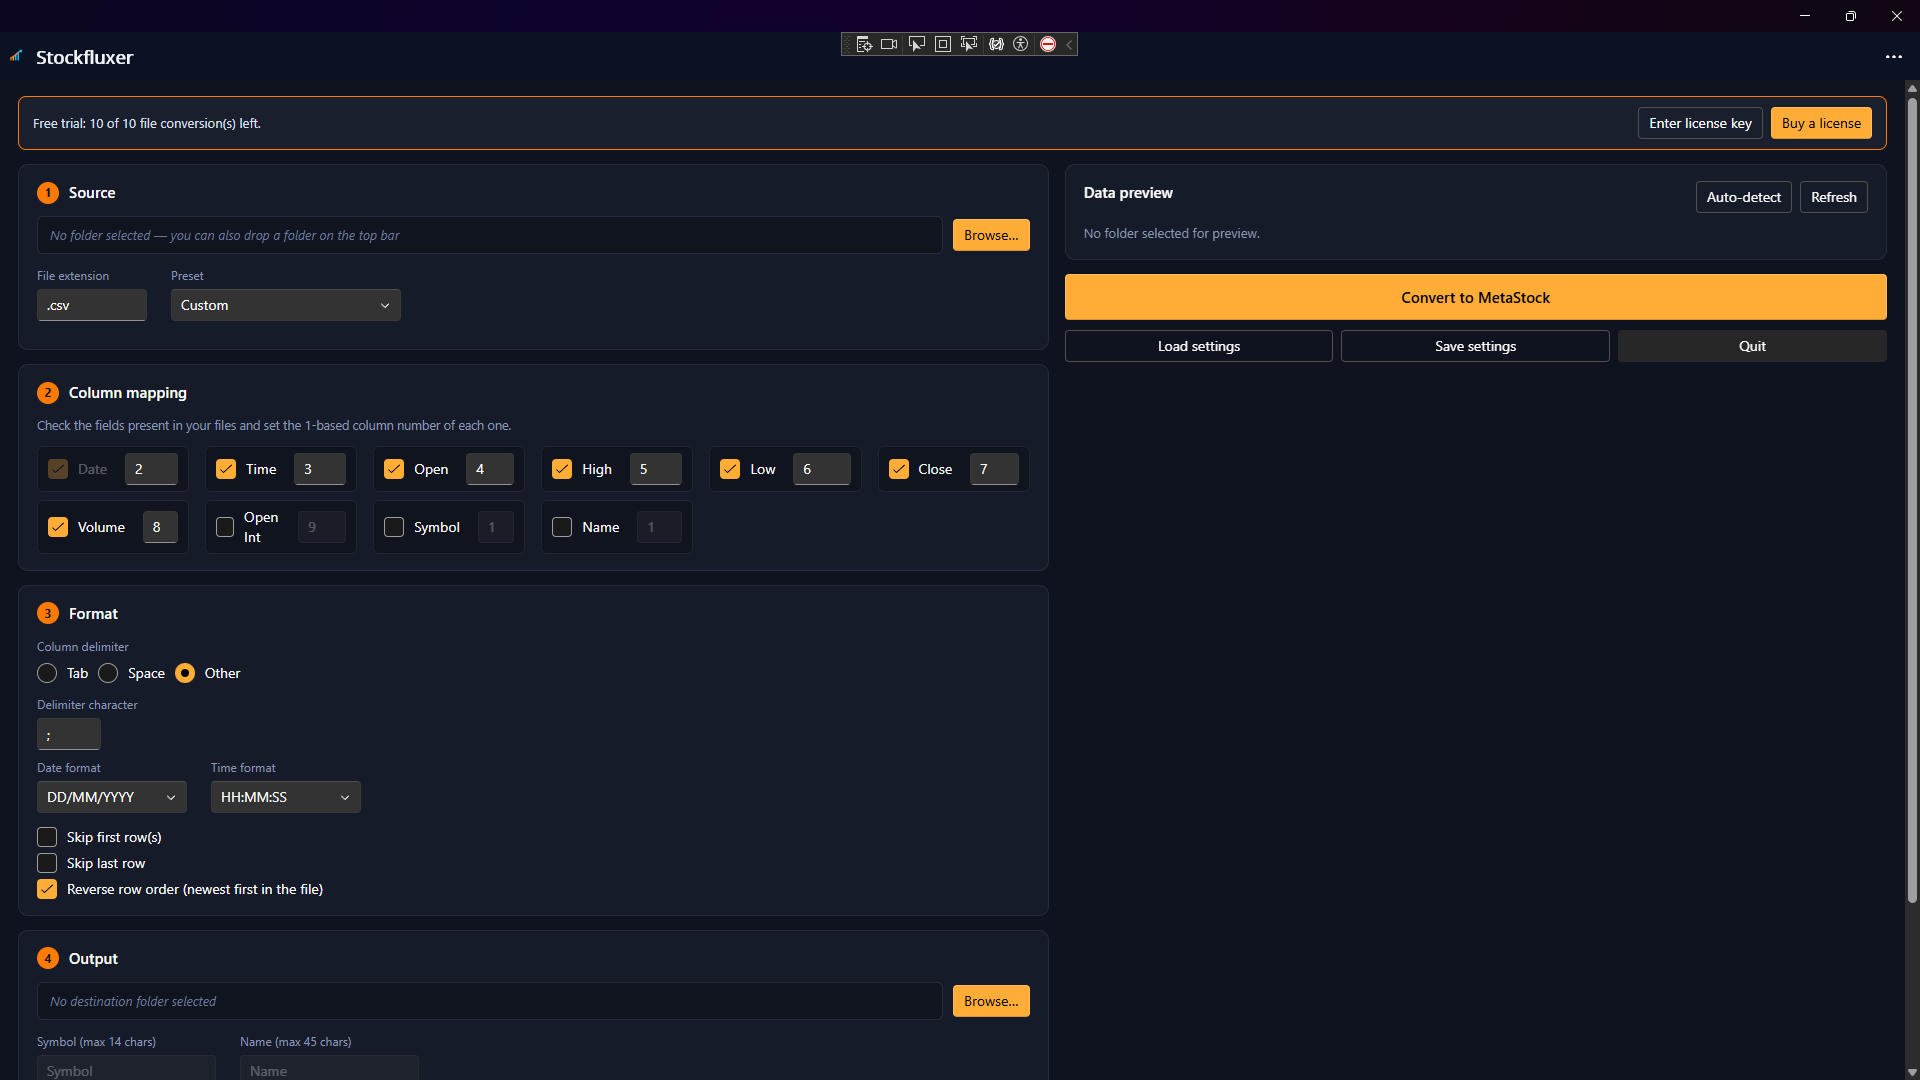Image resolution: width=1920 pixels, height=1080 pixels.
Task: Click the 'Free trial: 10 of 10' text
Action: (146, 123)
